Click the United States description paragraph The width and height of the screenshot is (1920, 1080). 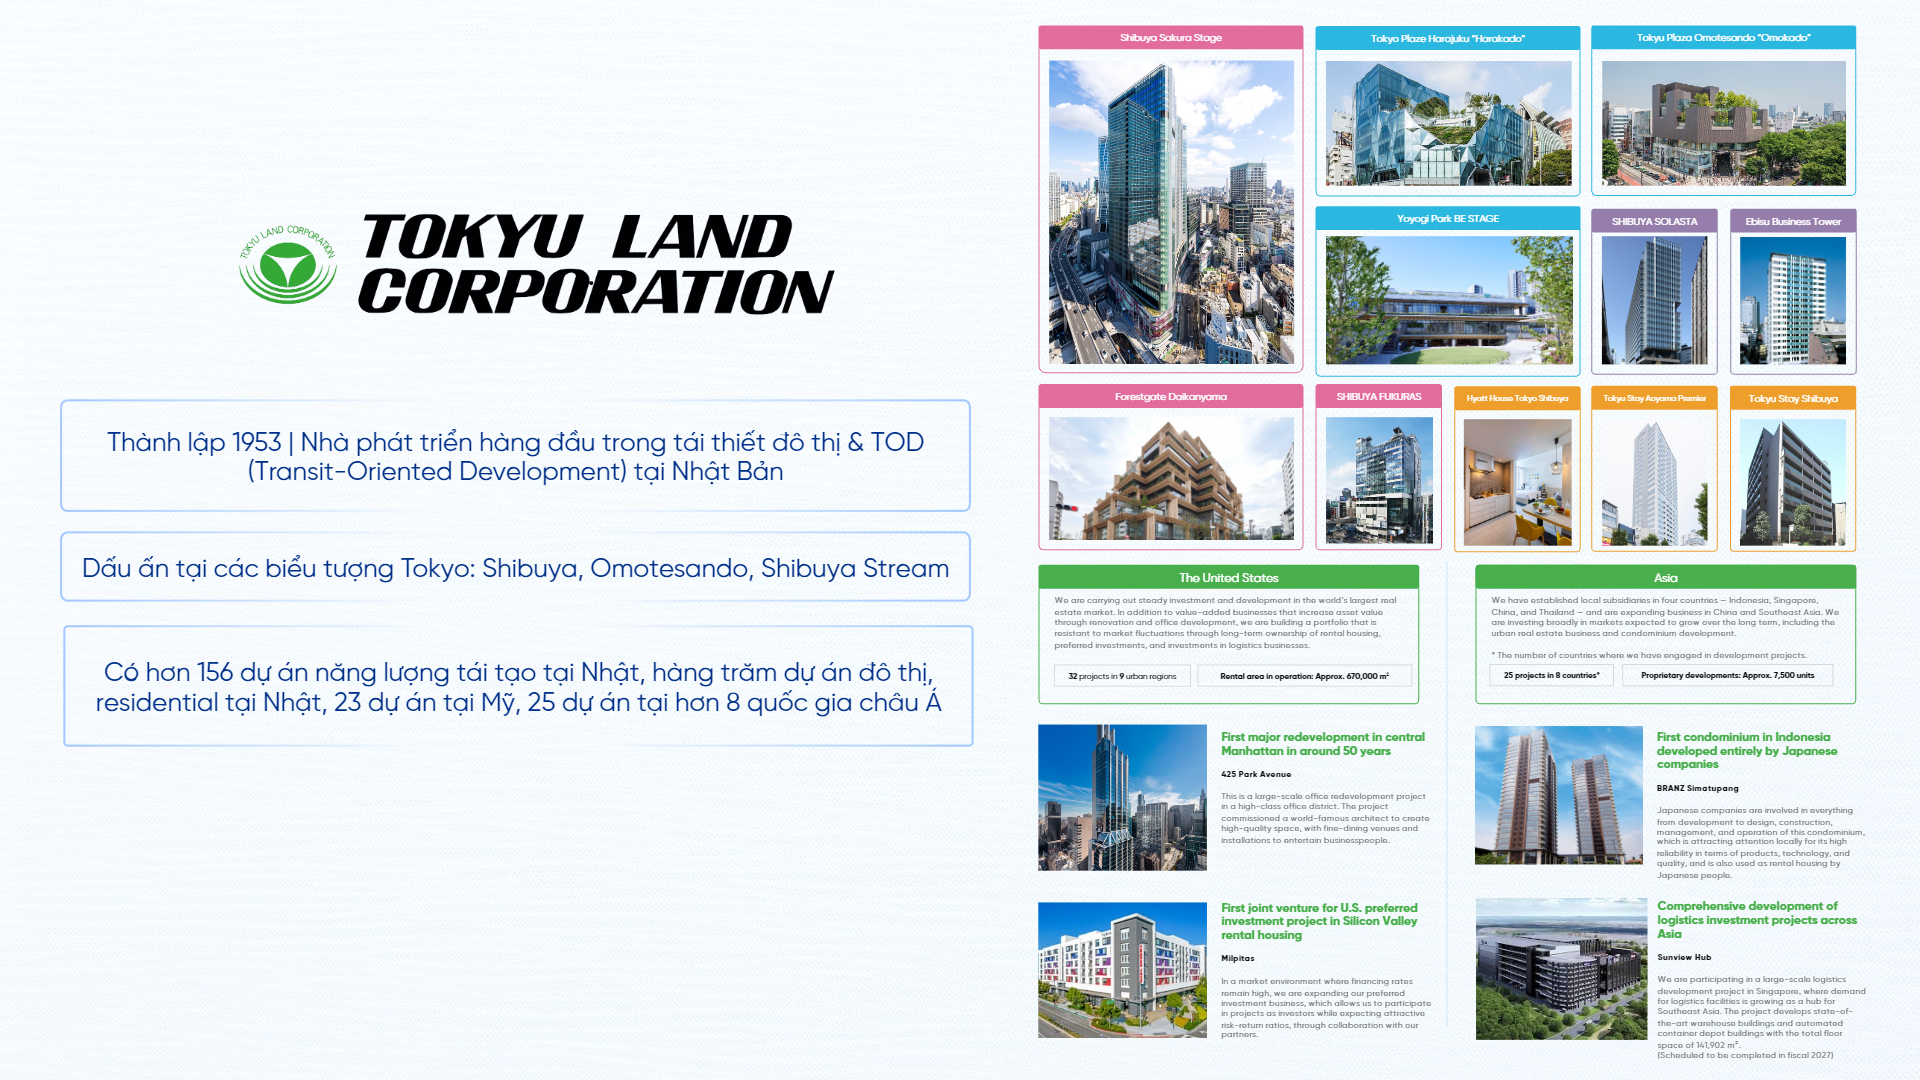(x=1225, y=623)
